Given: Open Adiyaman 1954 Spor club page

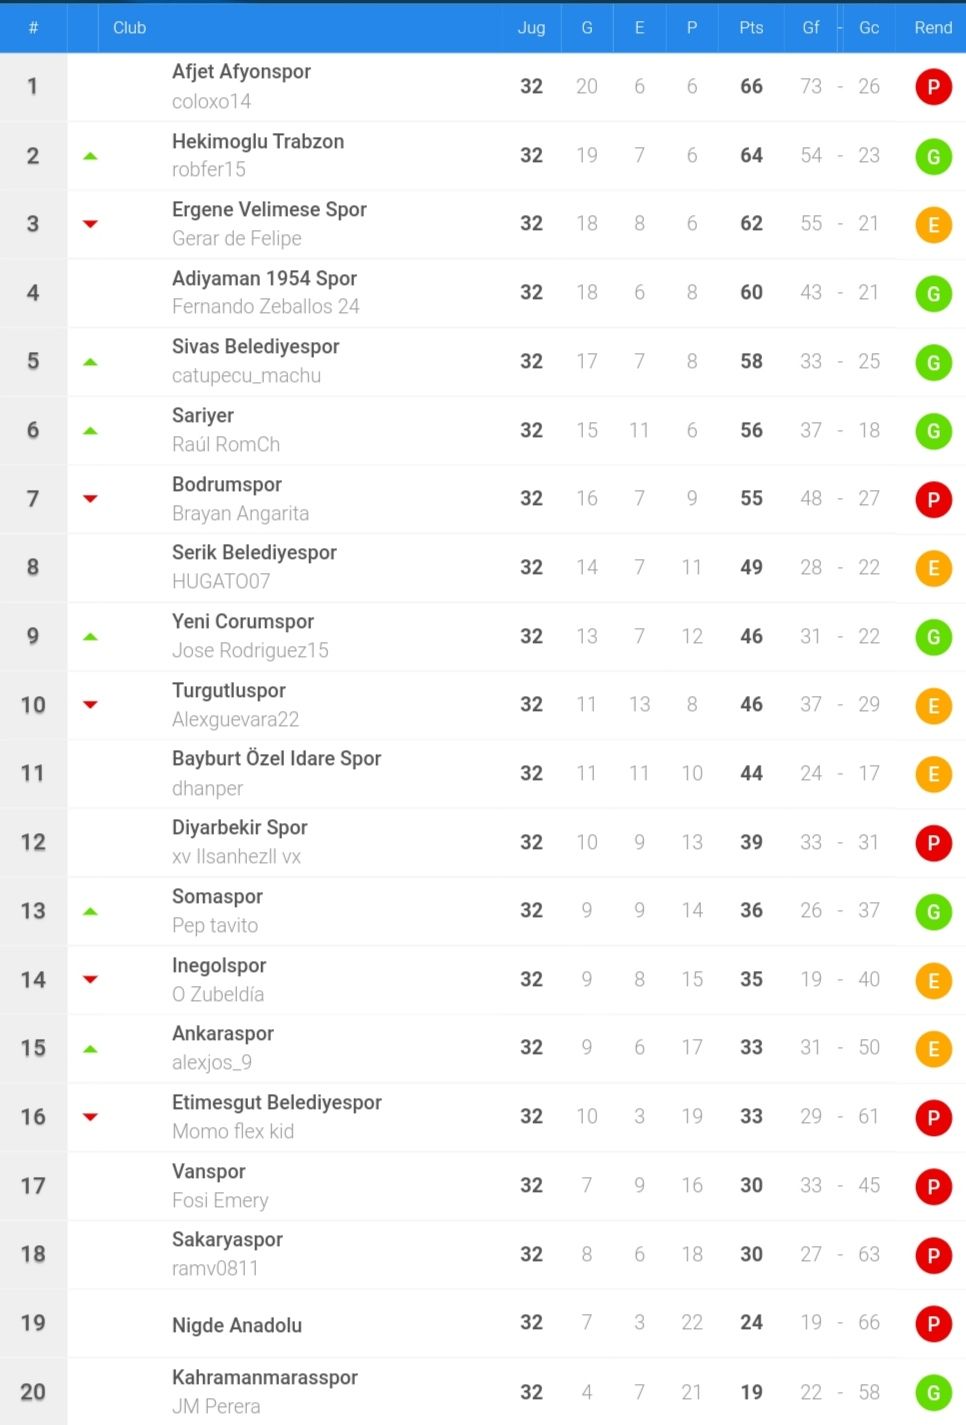Looking at the screenshot, I should pos(264,278).
